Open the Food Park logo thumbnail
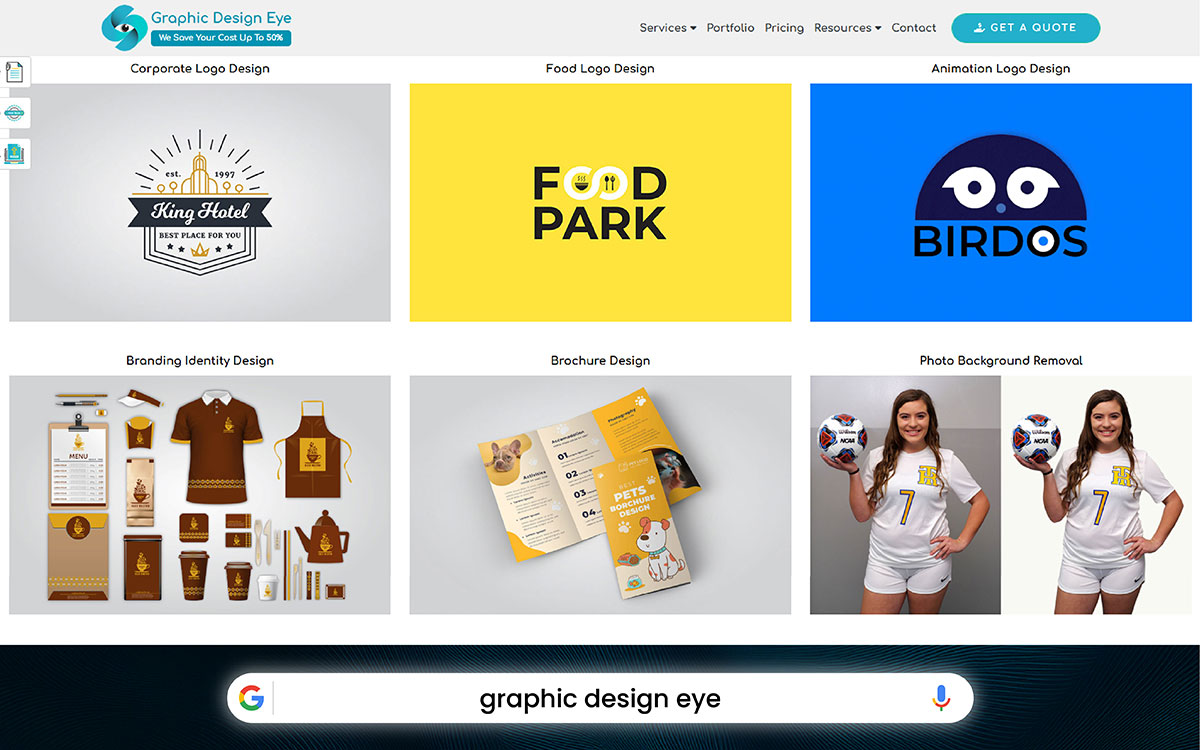 tap(600, 202)
